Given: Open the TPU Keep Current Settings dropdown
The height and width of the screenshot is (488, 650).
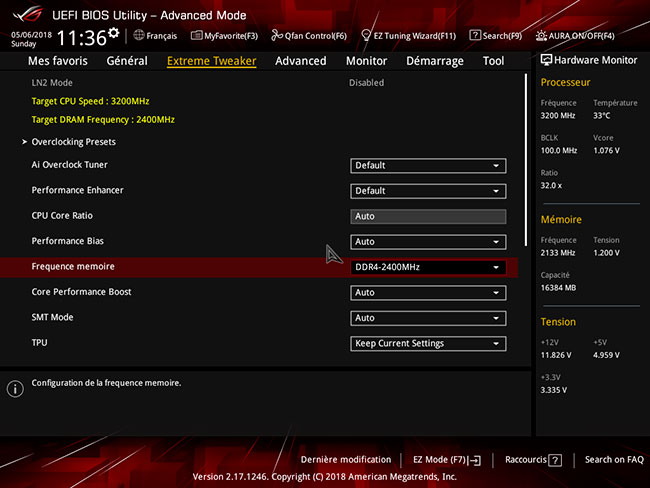Looking at the screenshot, I should 428,344.
